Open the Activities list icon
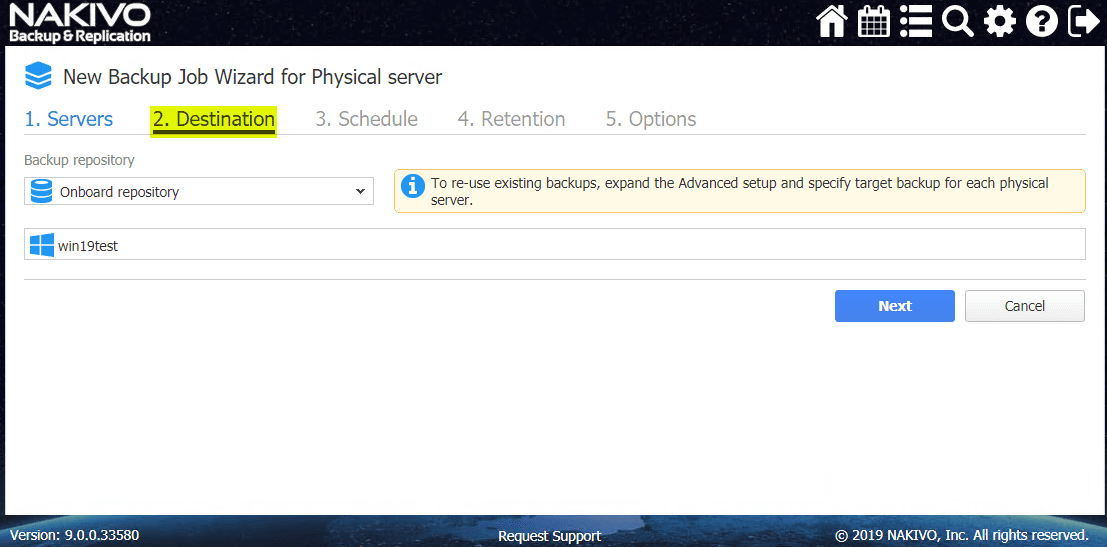1107x547 pixels. 916,22
